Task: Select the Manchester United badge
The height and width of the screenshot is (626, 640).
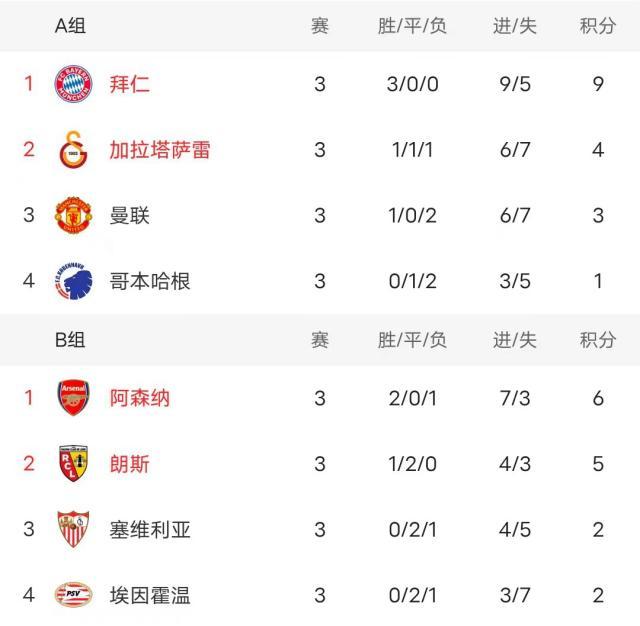Action: [x=76, y=215]
